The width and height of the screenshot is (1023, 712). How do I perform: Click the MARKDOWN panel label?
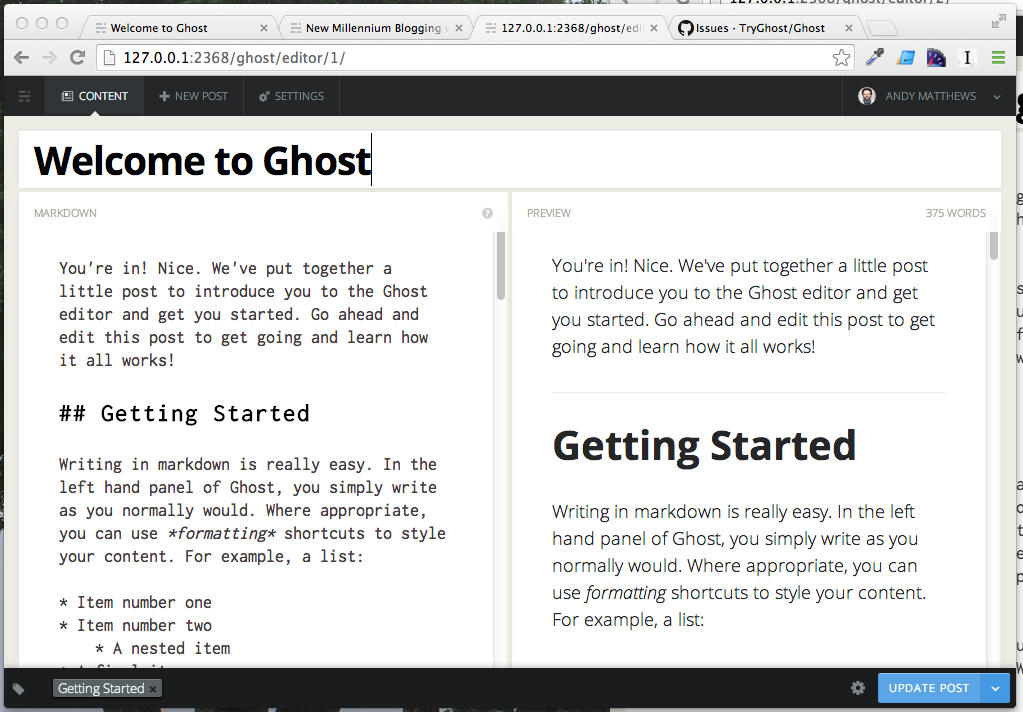coord(65,213)
